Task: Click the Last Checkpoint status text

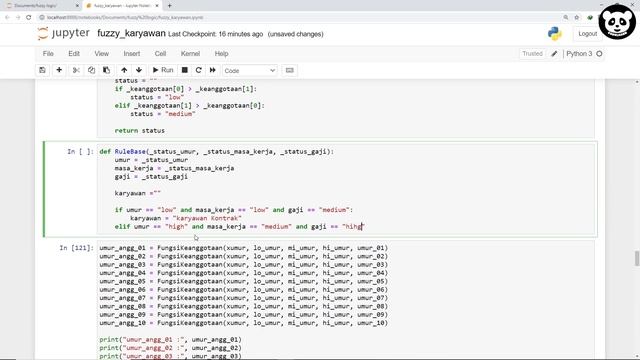Action: point(216,34)
